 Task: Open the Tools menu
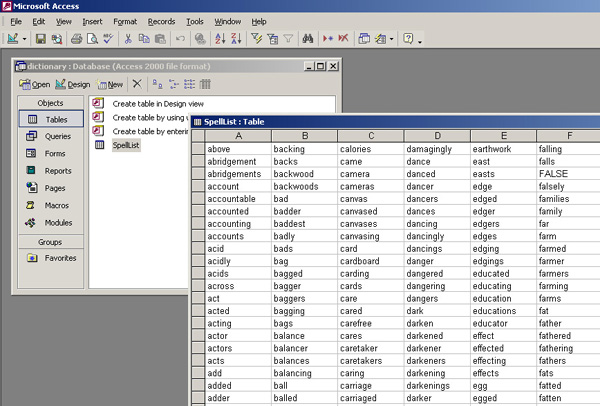pyautogui.click(x=195, y=21)
